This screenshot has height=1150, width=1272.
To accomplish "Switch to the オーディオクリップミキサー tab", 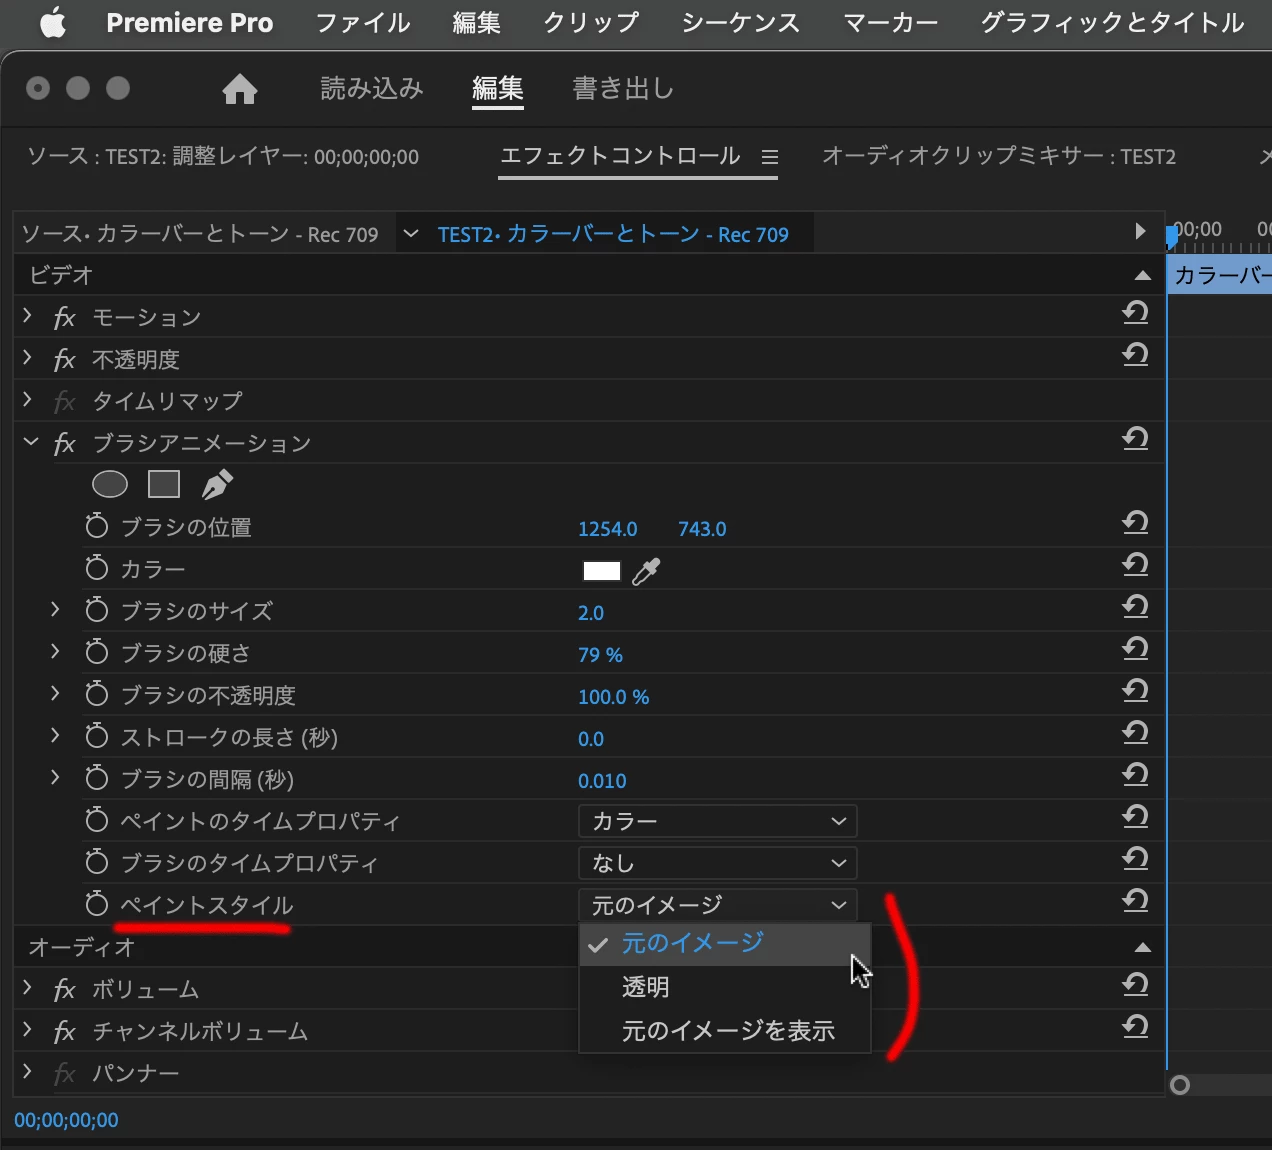I will [x=999, y=156].
